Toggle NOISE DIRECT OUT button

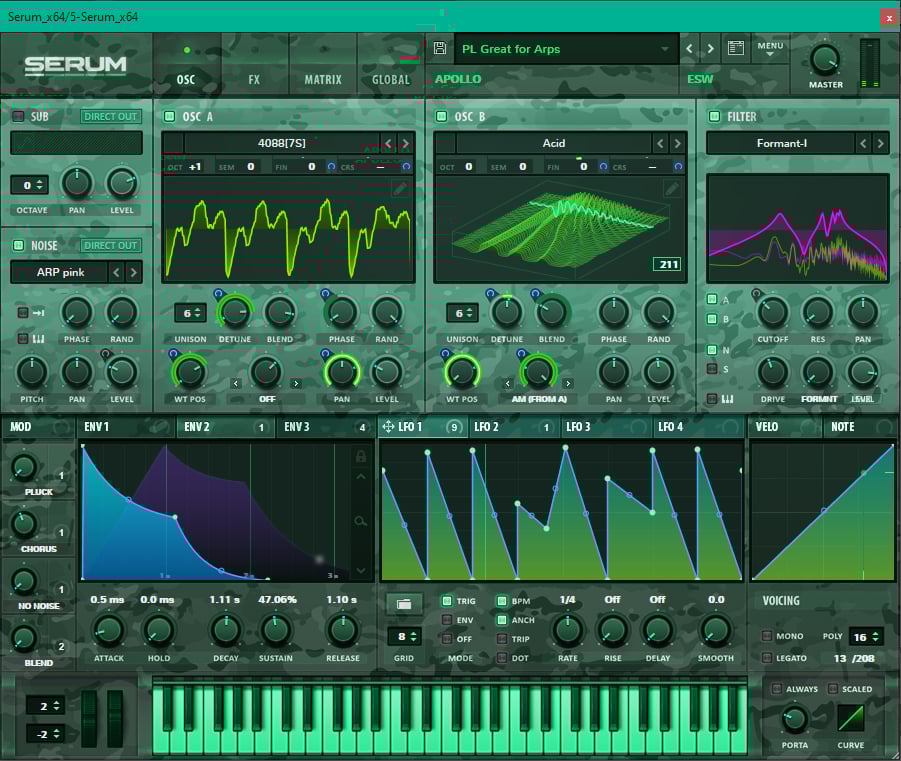pyautogui.click(x=110, y=245)
